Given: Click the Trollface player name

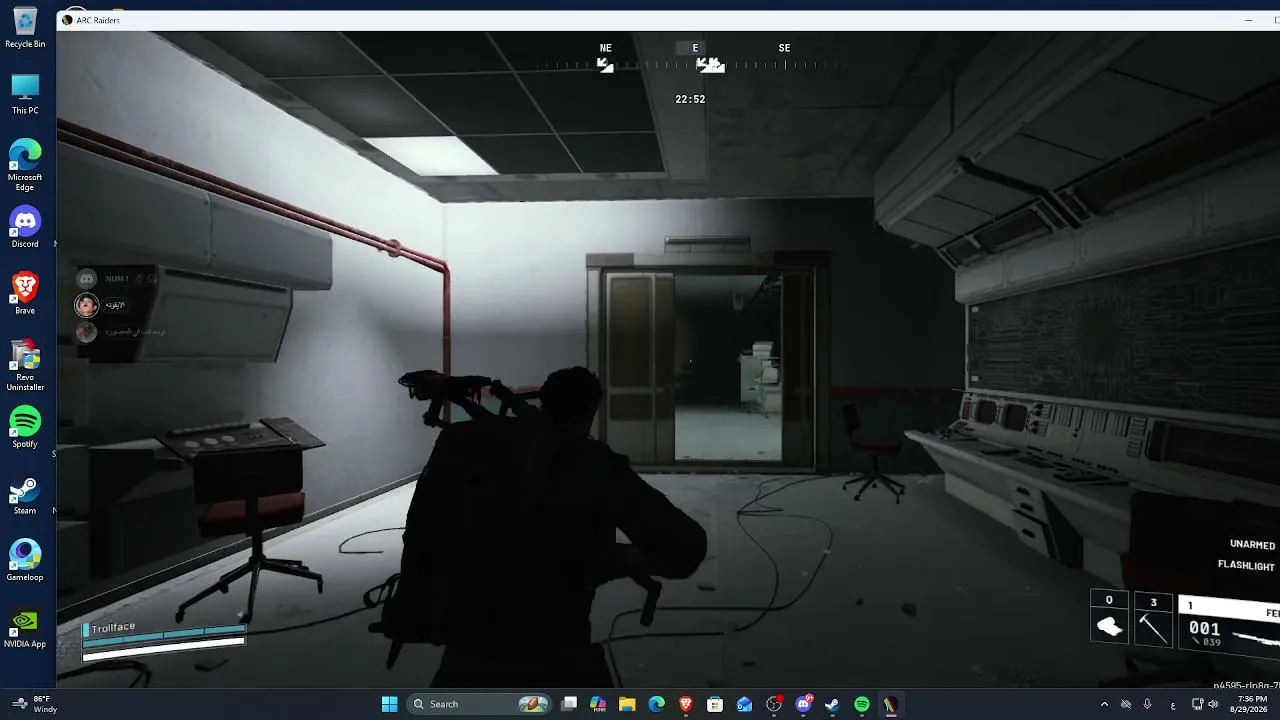Looking at the screenshot, I should pos(113,627).
